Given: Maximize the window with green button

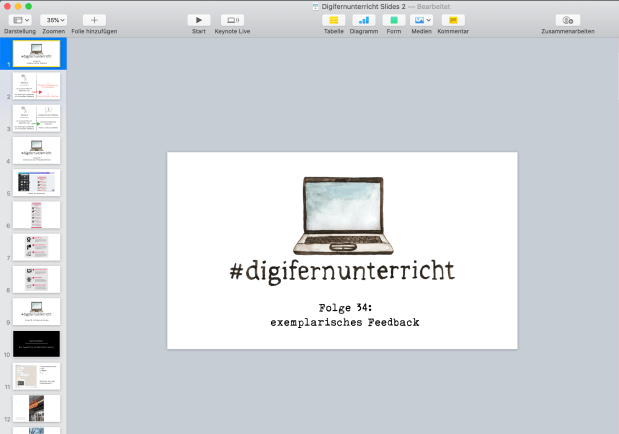Looking at the screenshot, I should pos(28,6).
